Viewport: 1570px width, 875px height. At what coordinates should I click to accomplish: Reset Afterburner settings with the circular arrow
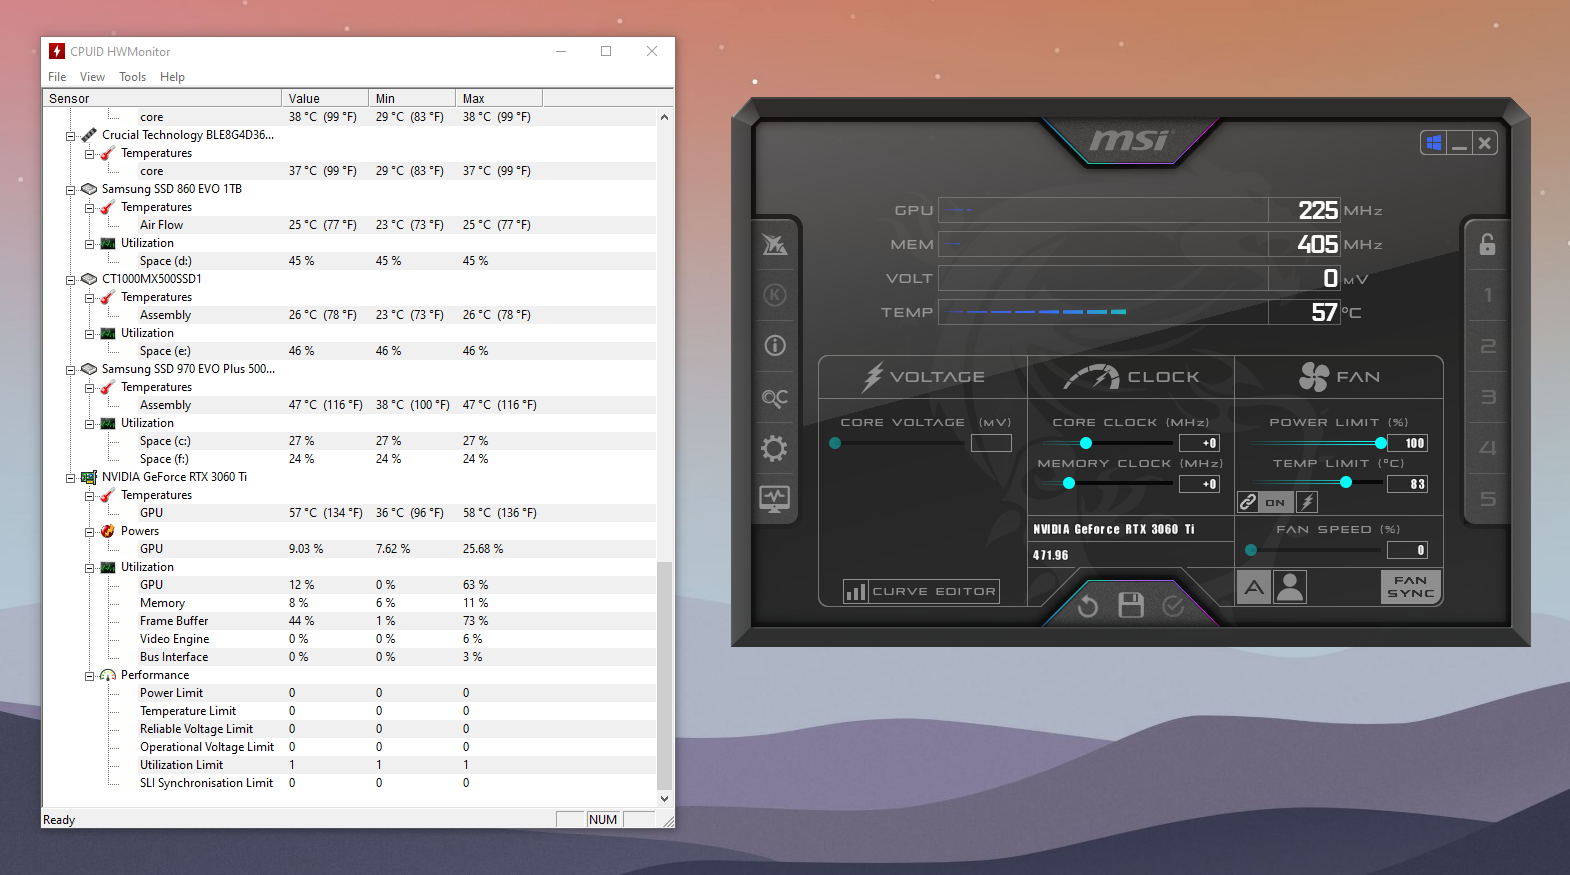pos(1088,606)
